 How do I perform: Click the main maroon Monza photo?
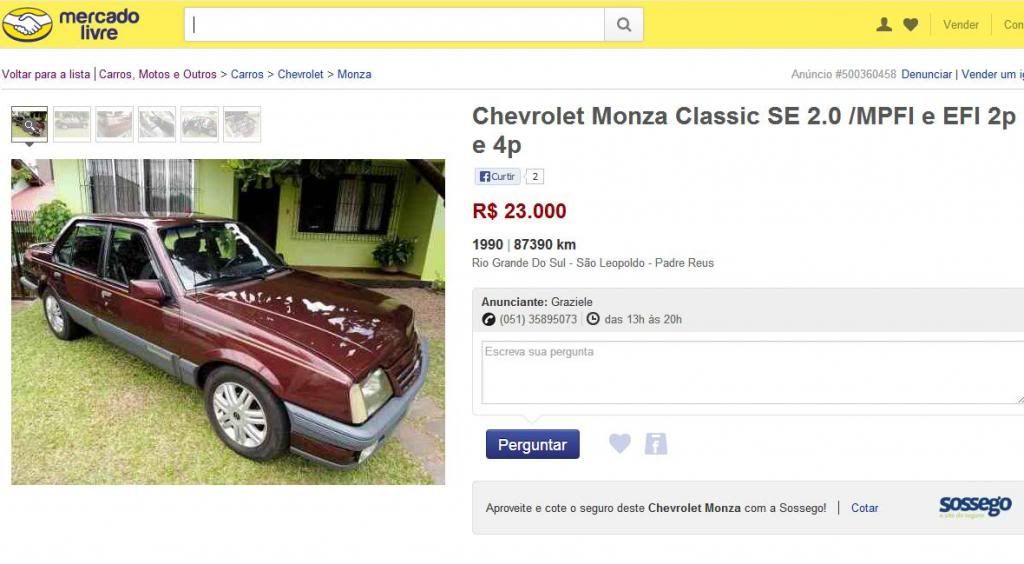[x=228, y=322]
